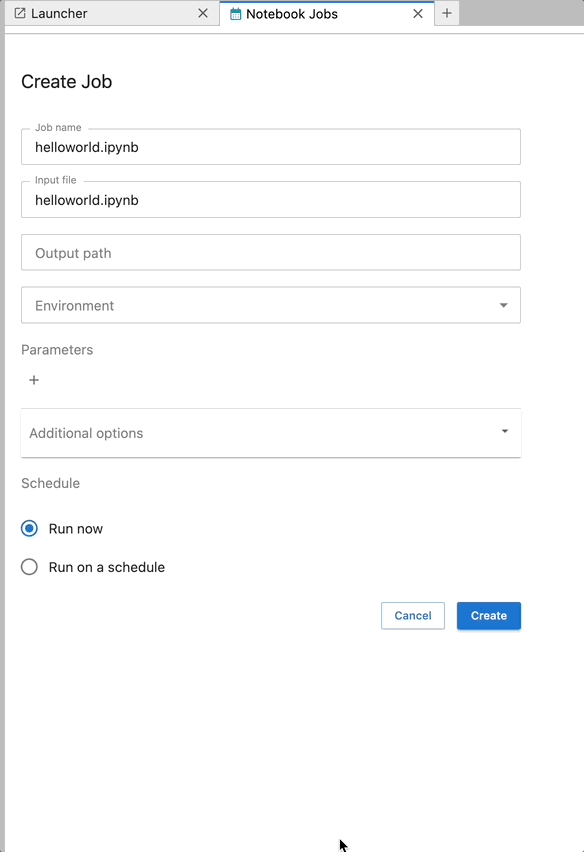This screenshot has height=852, width=584.
Task: Click the Create button
Action: [x=488, y=615]
